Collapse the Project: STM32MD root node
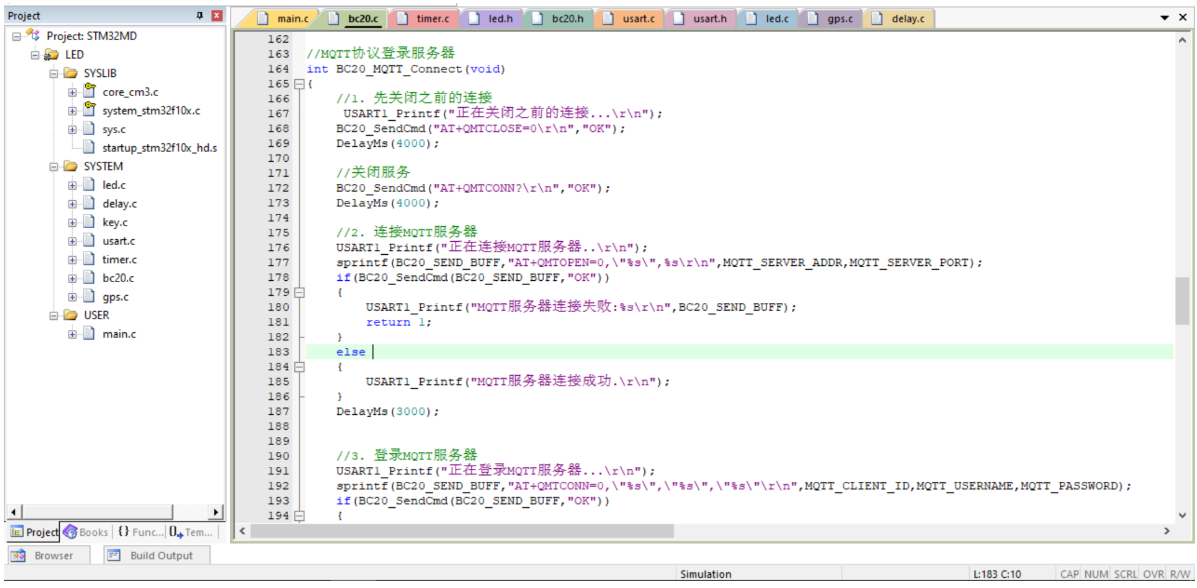Image resolution: width=1197 pixels, height=588 pixels. 17,36
